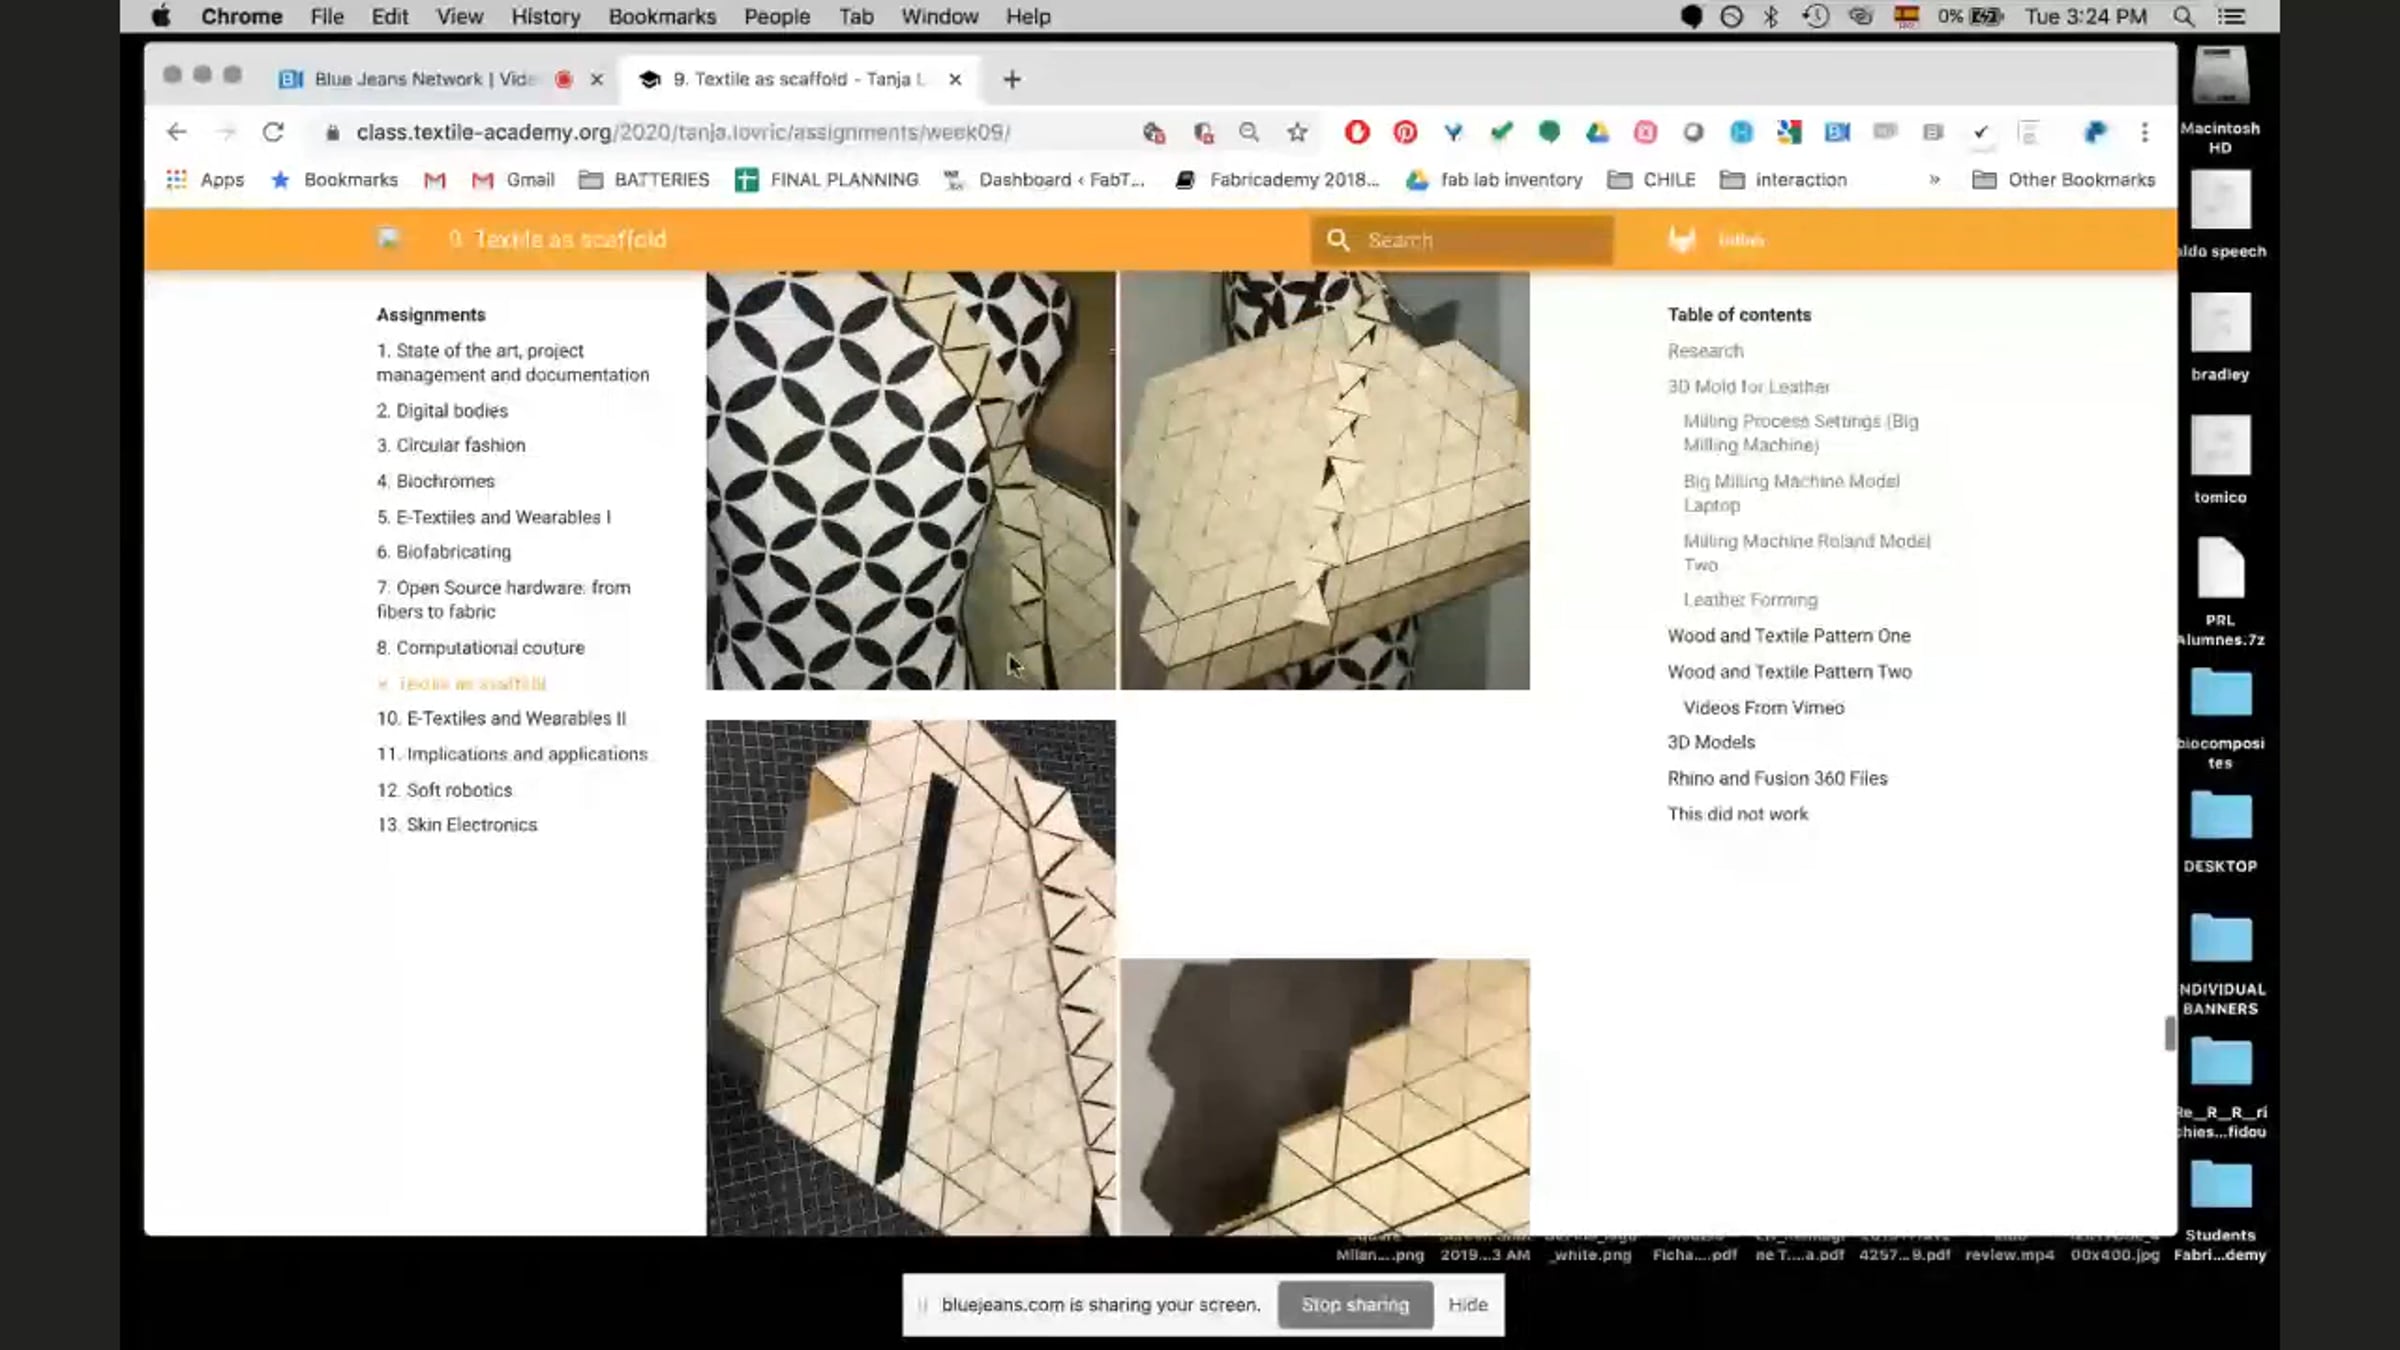Open the Google Drive extension icon

pos(1597,132)
